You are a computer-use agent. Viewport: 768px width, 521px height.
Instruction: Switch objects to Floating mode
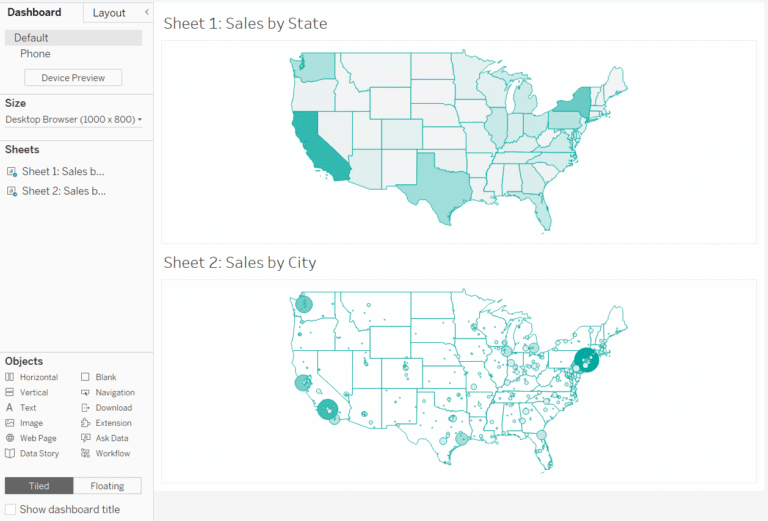click(107, 486)
